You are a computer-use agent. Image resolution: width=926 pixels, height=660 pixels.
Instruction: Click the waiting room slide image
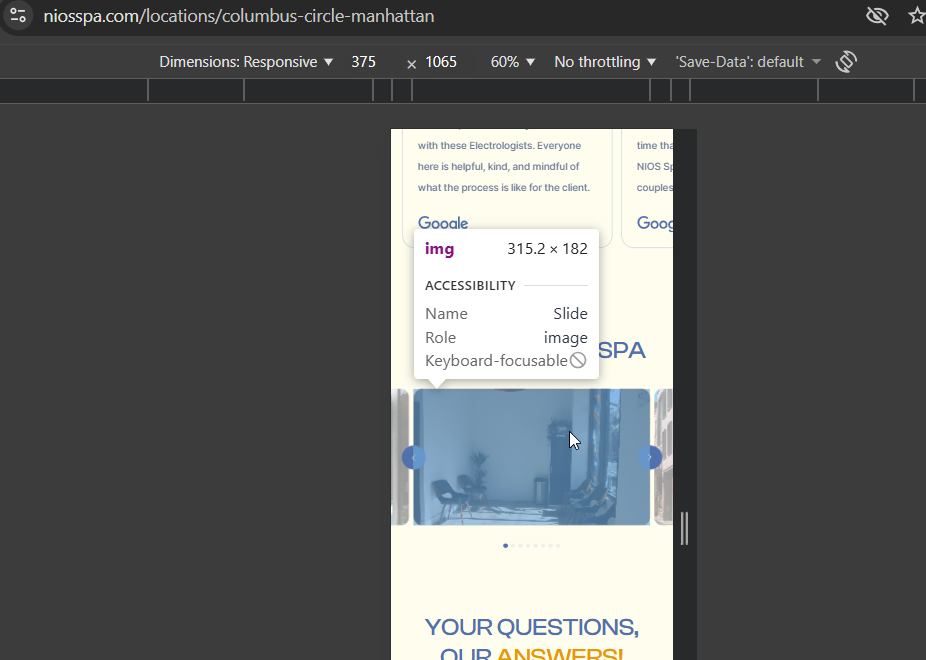(532, 456)
